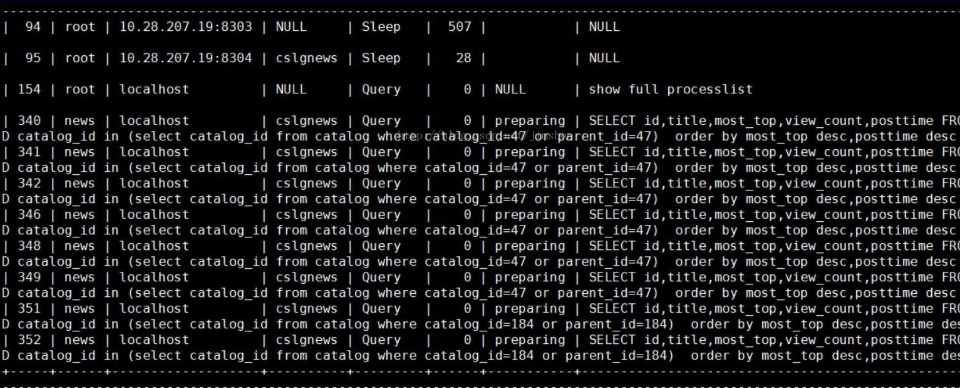Click process ID 348
This screenshot has height=388, width=961.
click(x=29, y=246)
